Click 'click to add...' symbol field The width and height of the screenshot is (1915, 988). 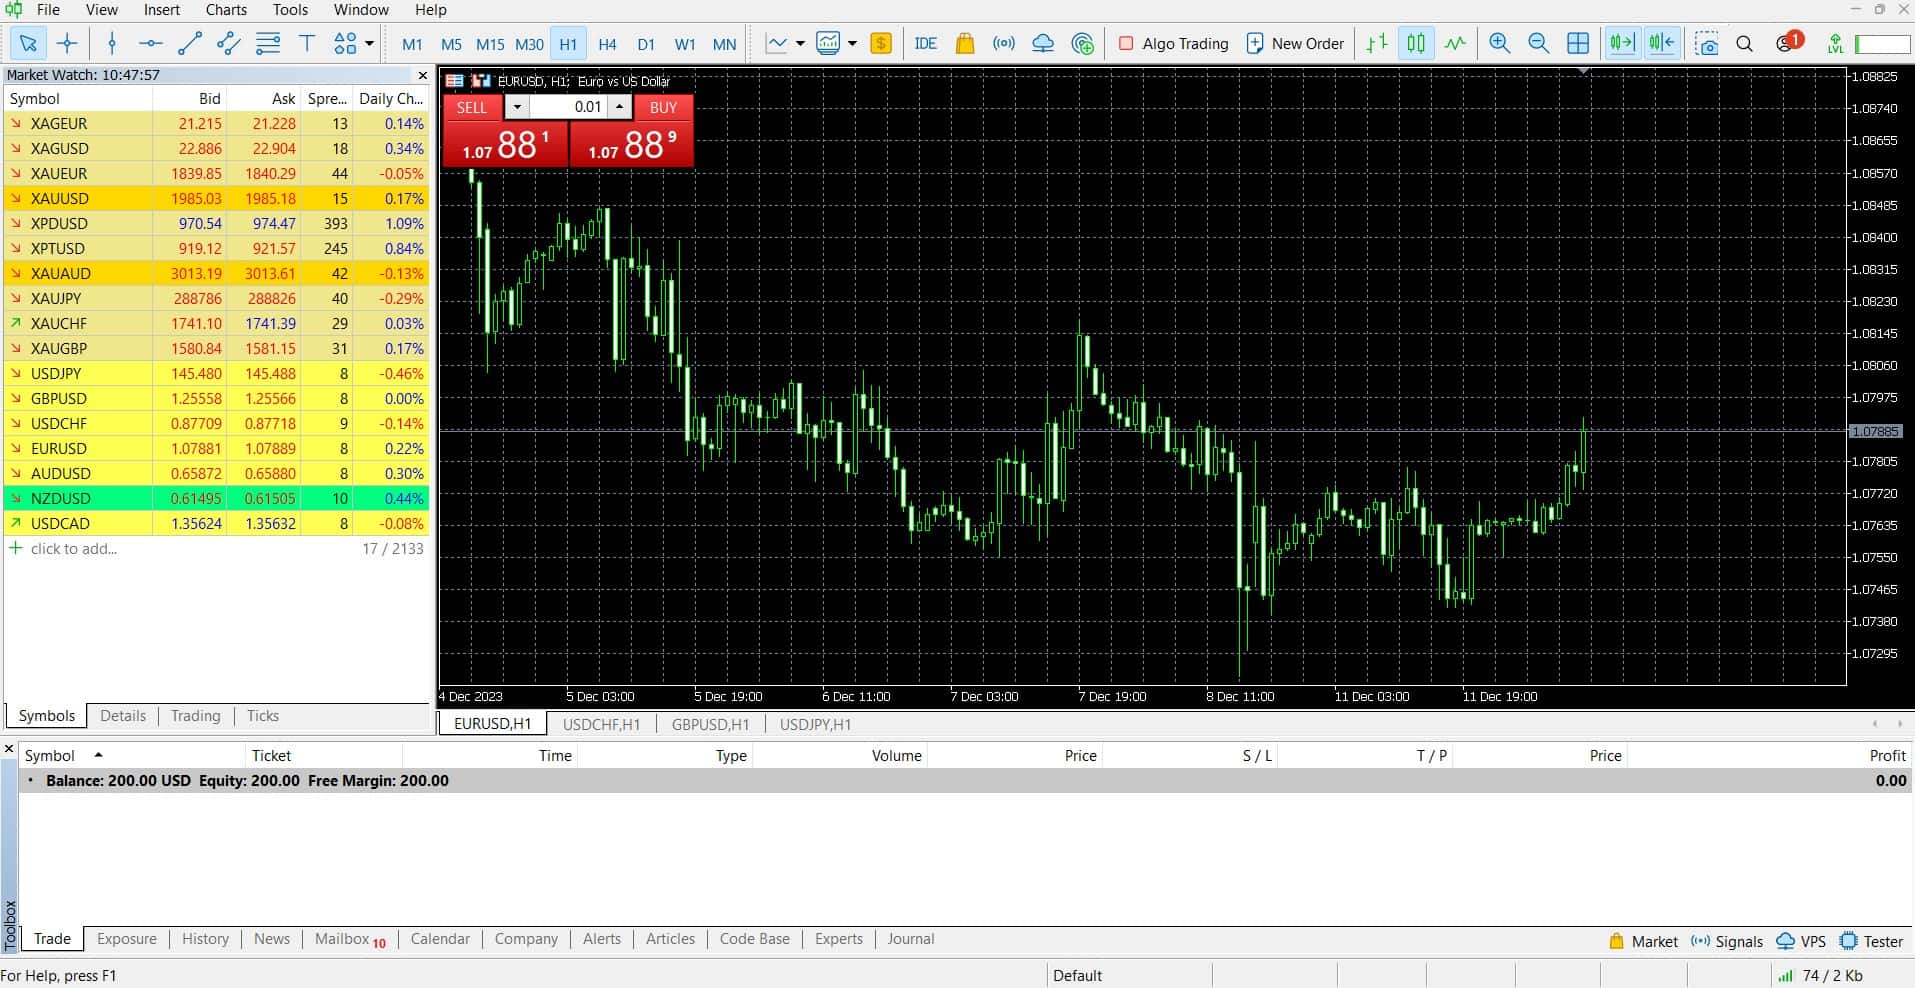74,548
